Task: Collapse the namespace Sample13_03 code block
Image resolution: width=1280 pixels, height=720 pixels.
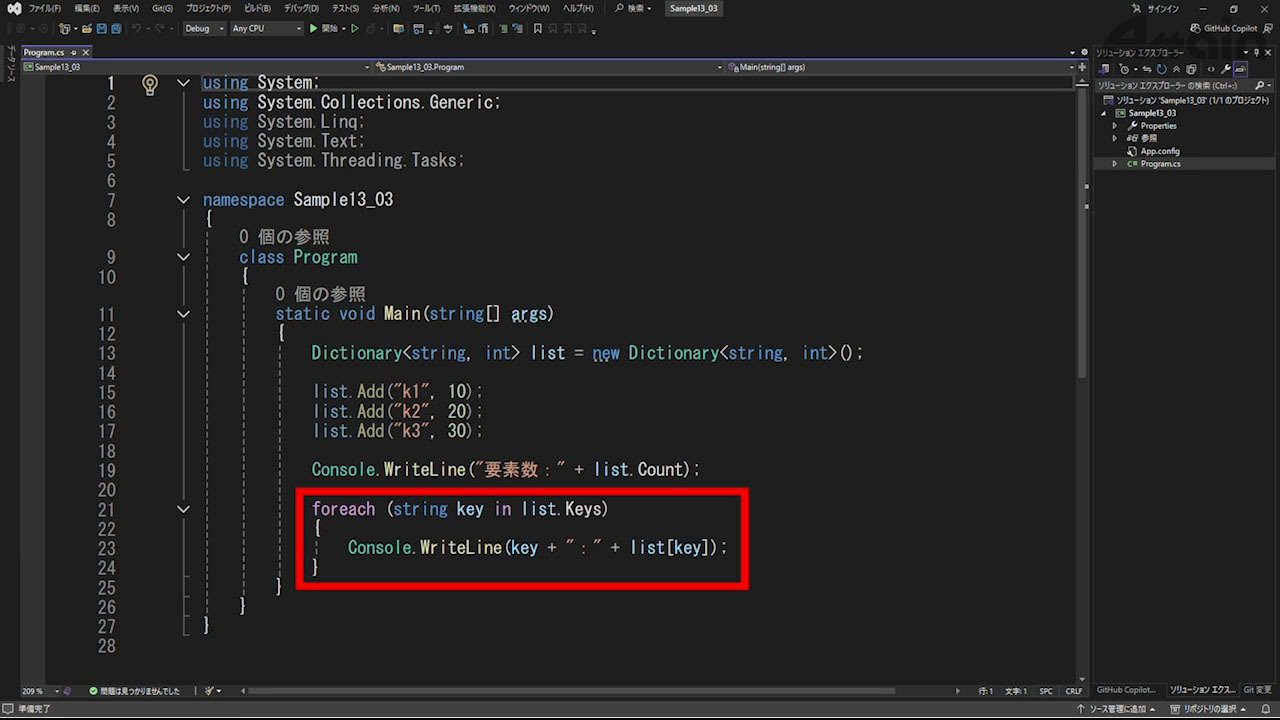Action: [183, 200]
